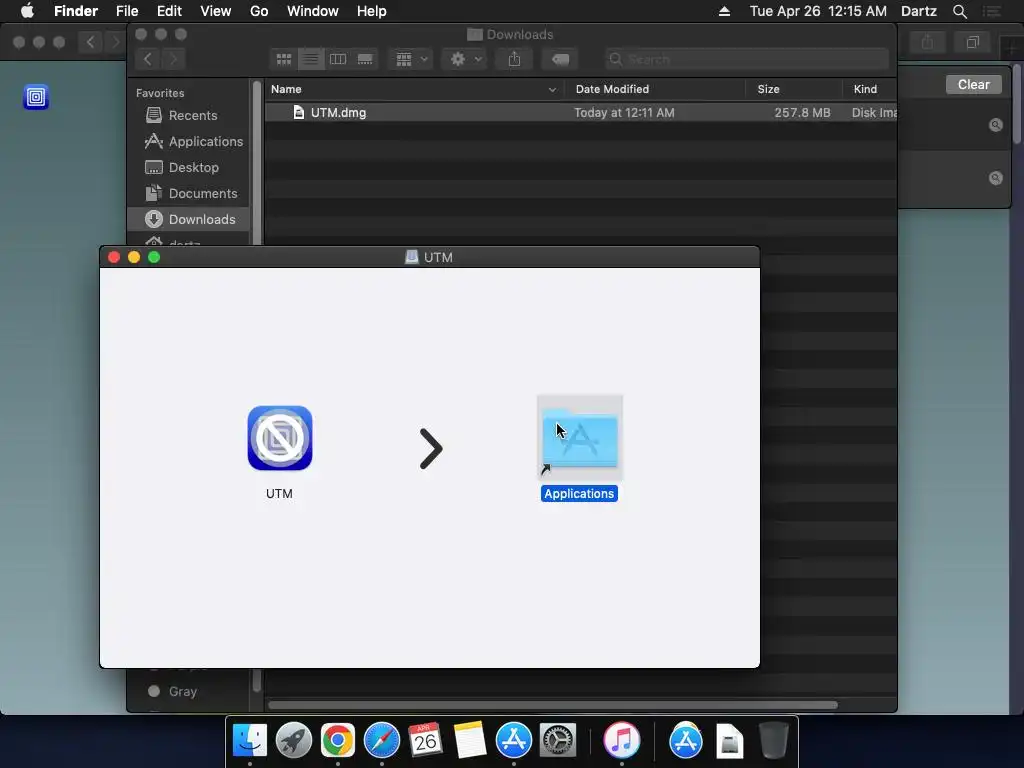1024x768 pixels.
Task: Sort by the Size column
Action: pos(768,89)
